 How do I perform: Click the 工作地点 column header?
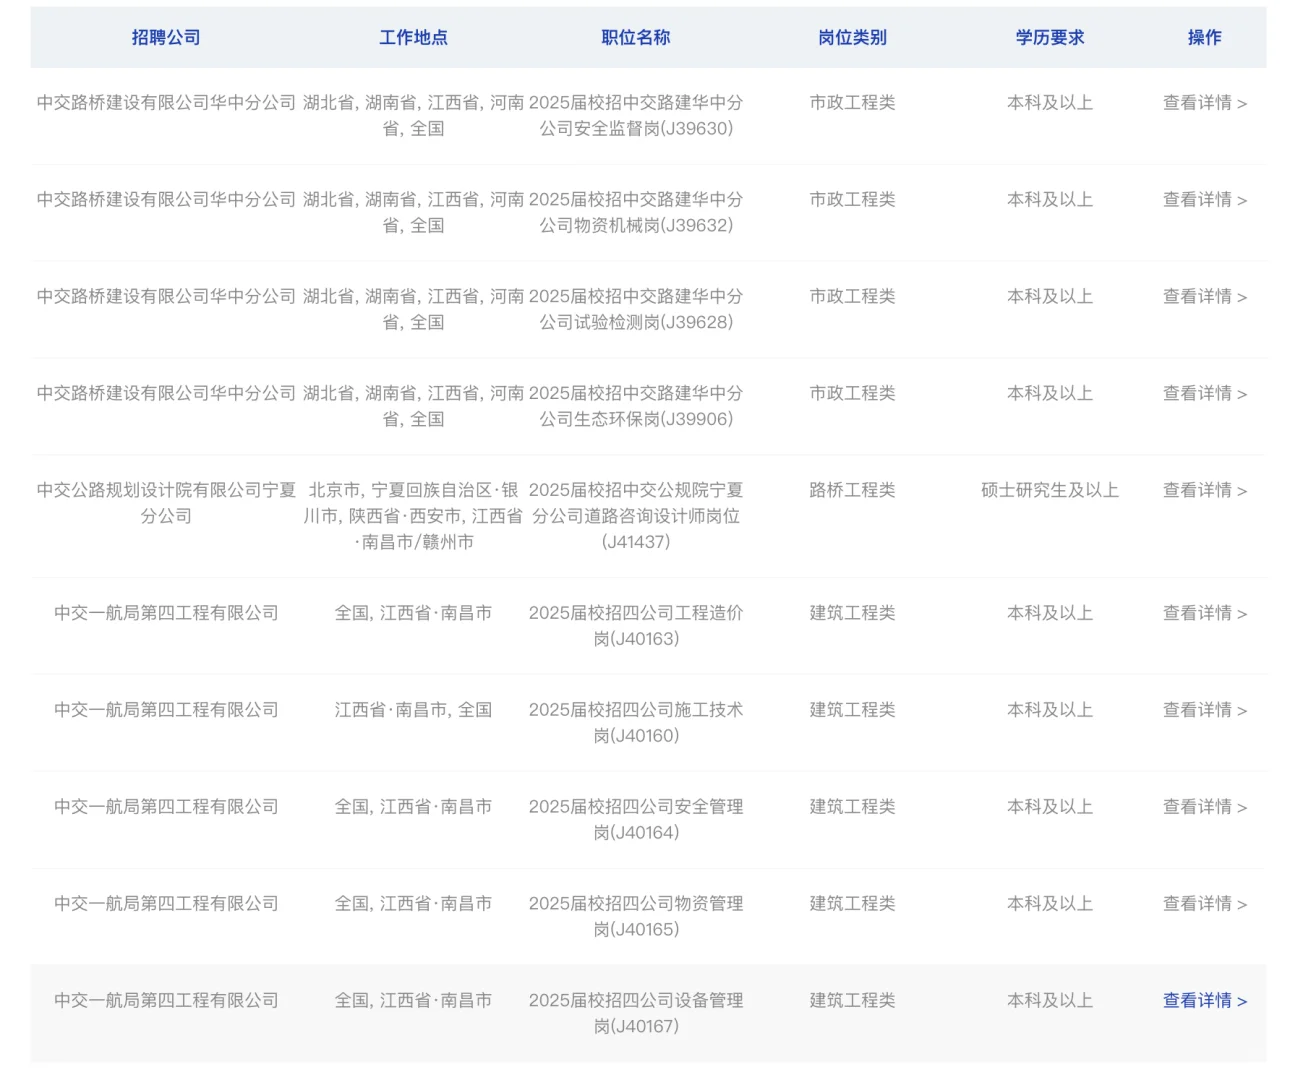tap(413, 38)
